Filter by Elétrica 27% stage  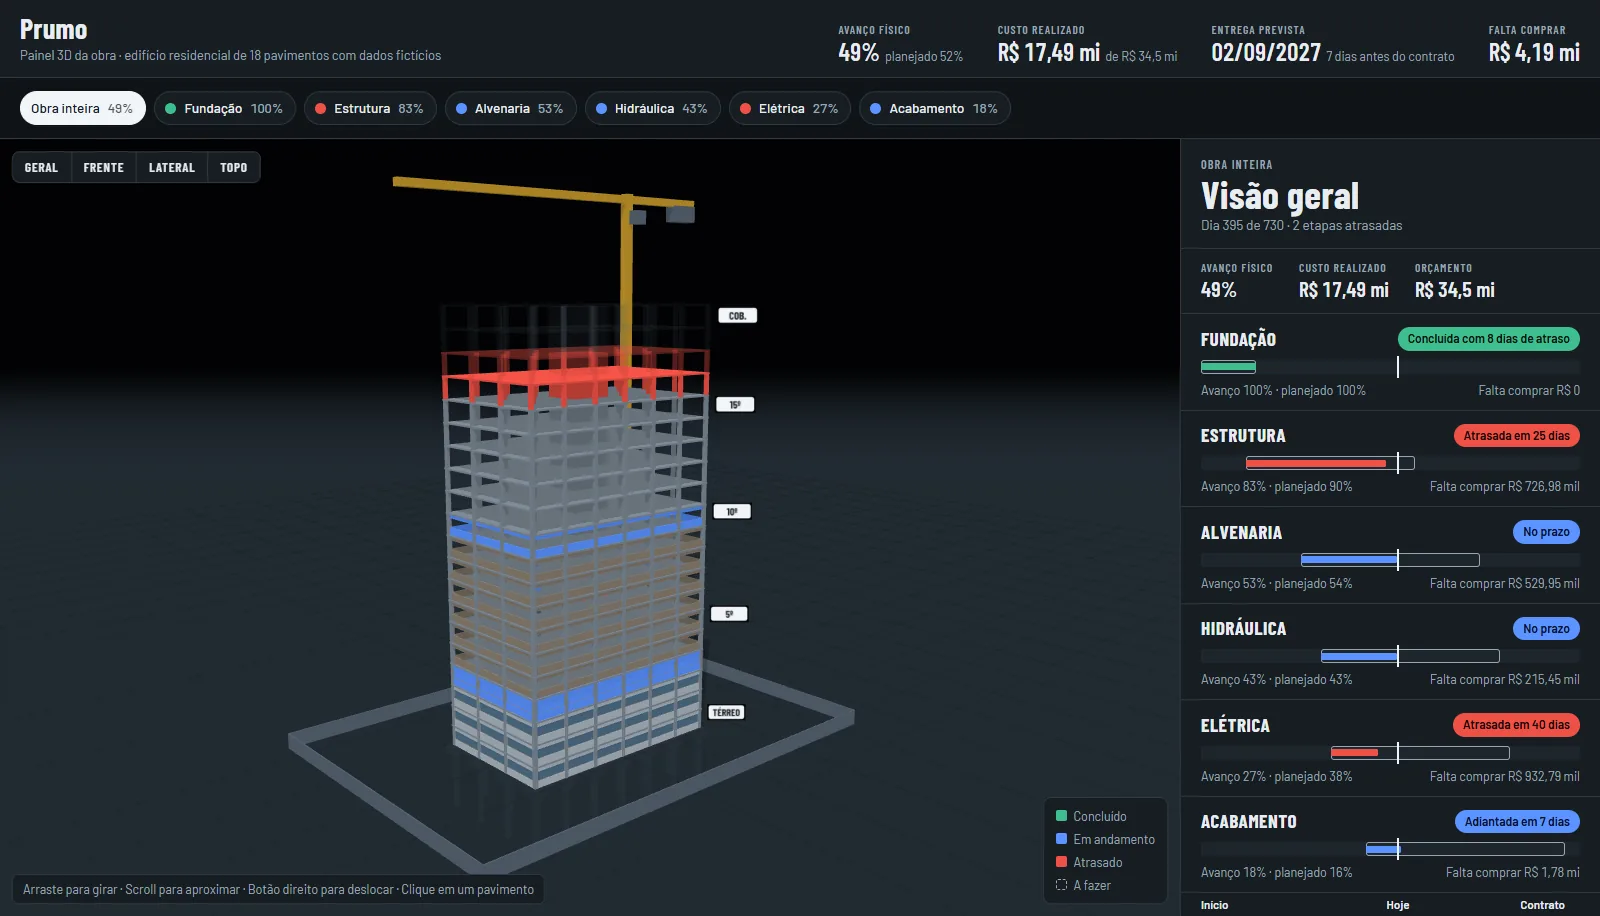point(789,108)
